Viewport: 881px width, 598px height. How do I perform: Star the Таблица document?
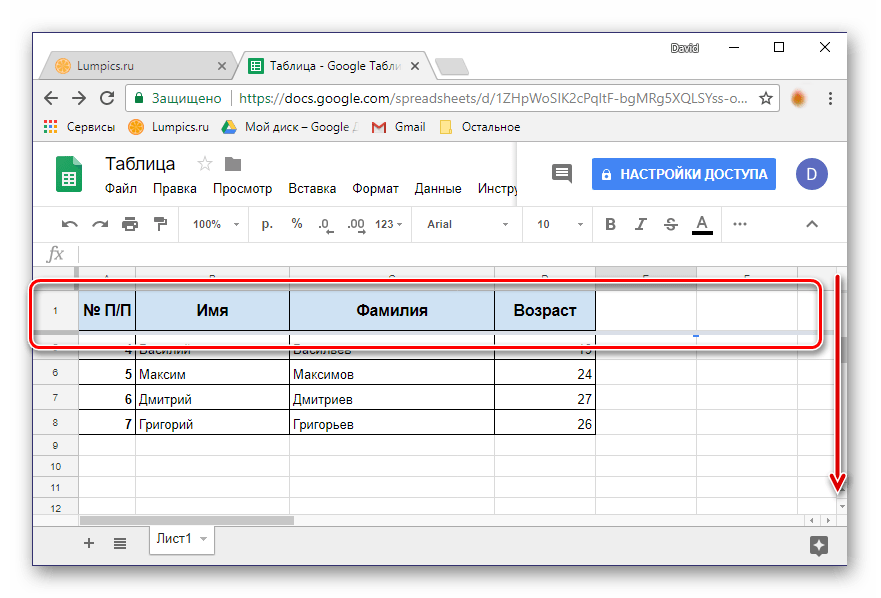click(205, 164)
